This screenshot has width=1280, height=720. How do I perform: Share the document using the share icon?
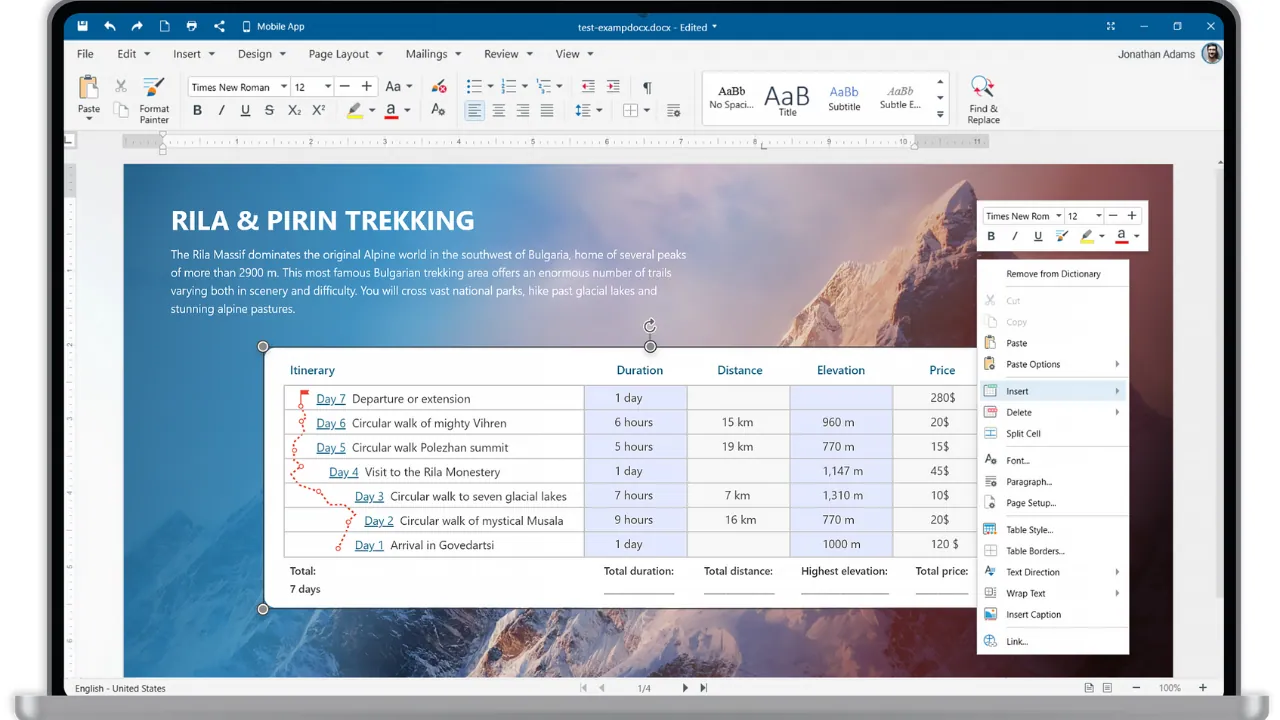[x=219, y=27]
